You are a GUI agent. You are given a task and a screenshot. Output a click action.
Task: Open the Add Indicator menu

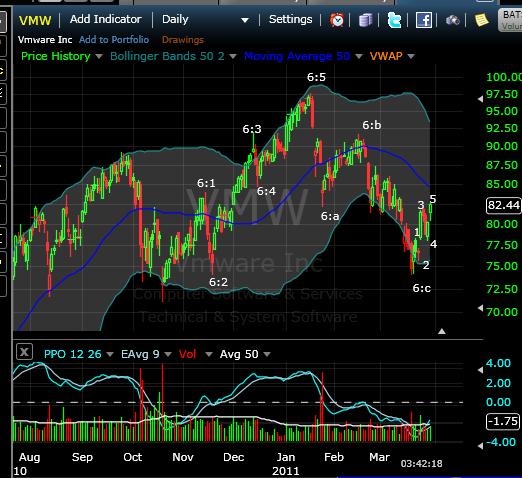(106, 19)
